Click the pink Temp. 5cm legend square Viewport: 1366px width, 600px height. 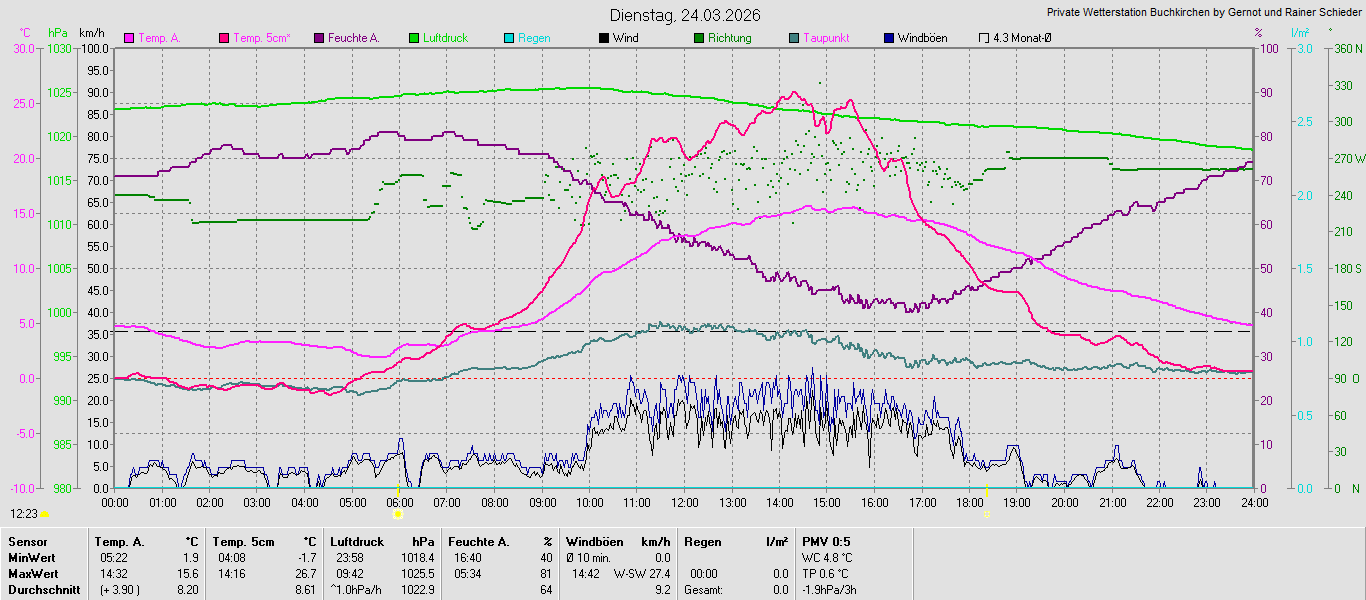click(x=224, y=38)
